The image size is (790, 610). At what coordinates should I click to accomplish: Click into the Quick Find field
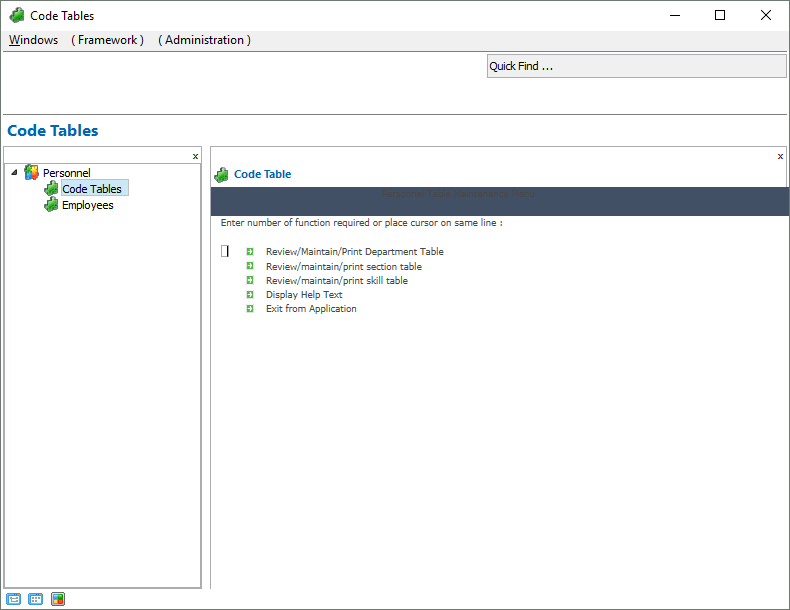636,66
